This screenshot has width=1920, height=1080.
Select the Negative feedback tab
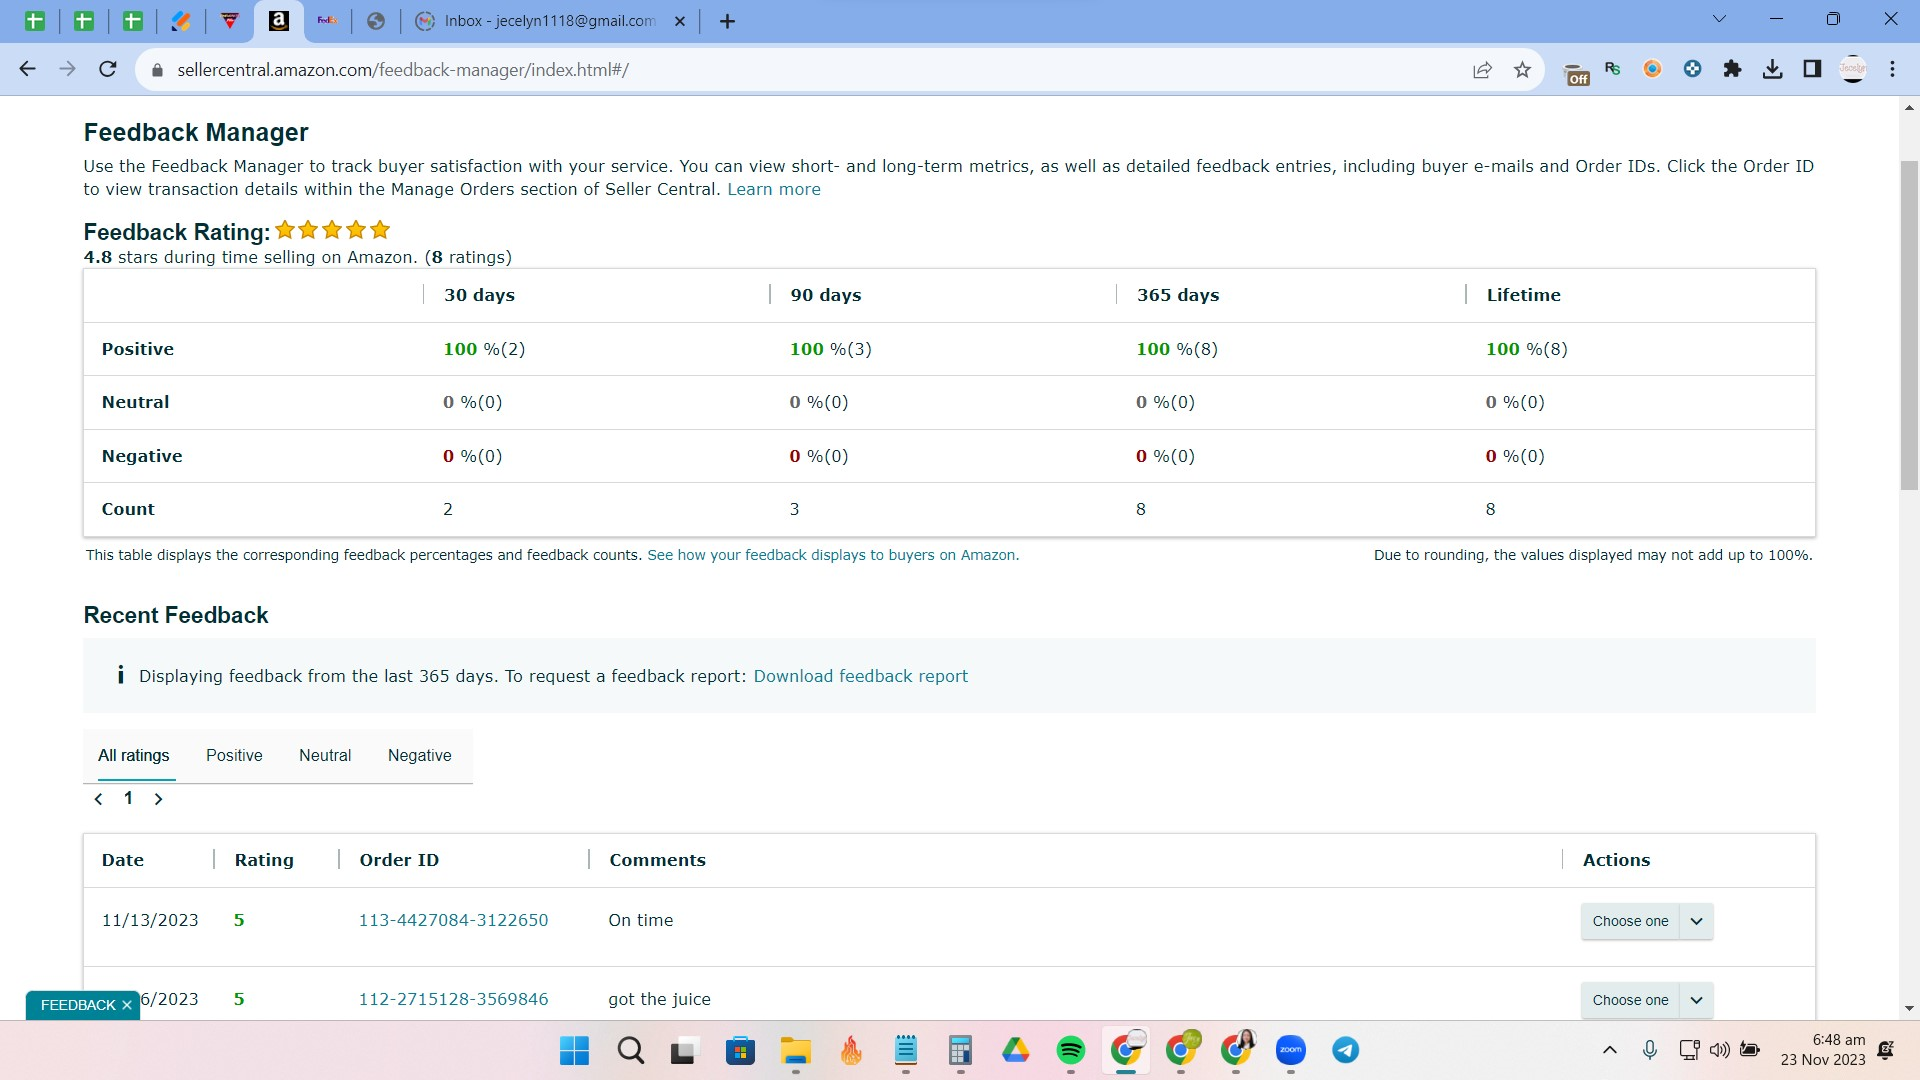click(x=419, y=755)
